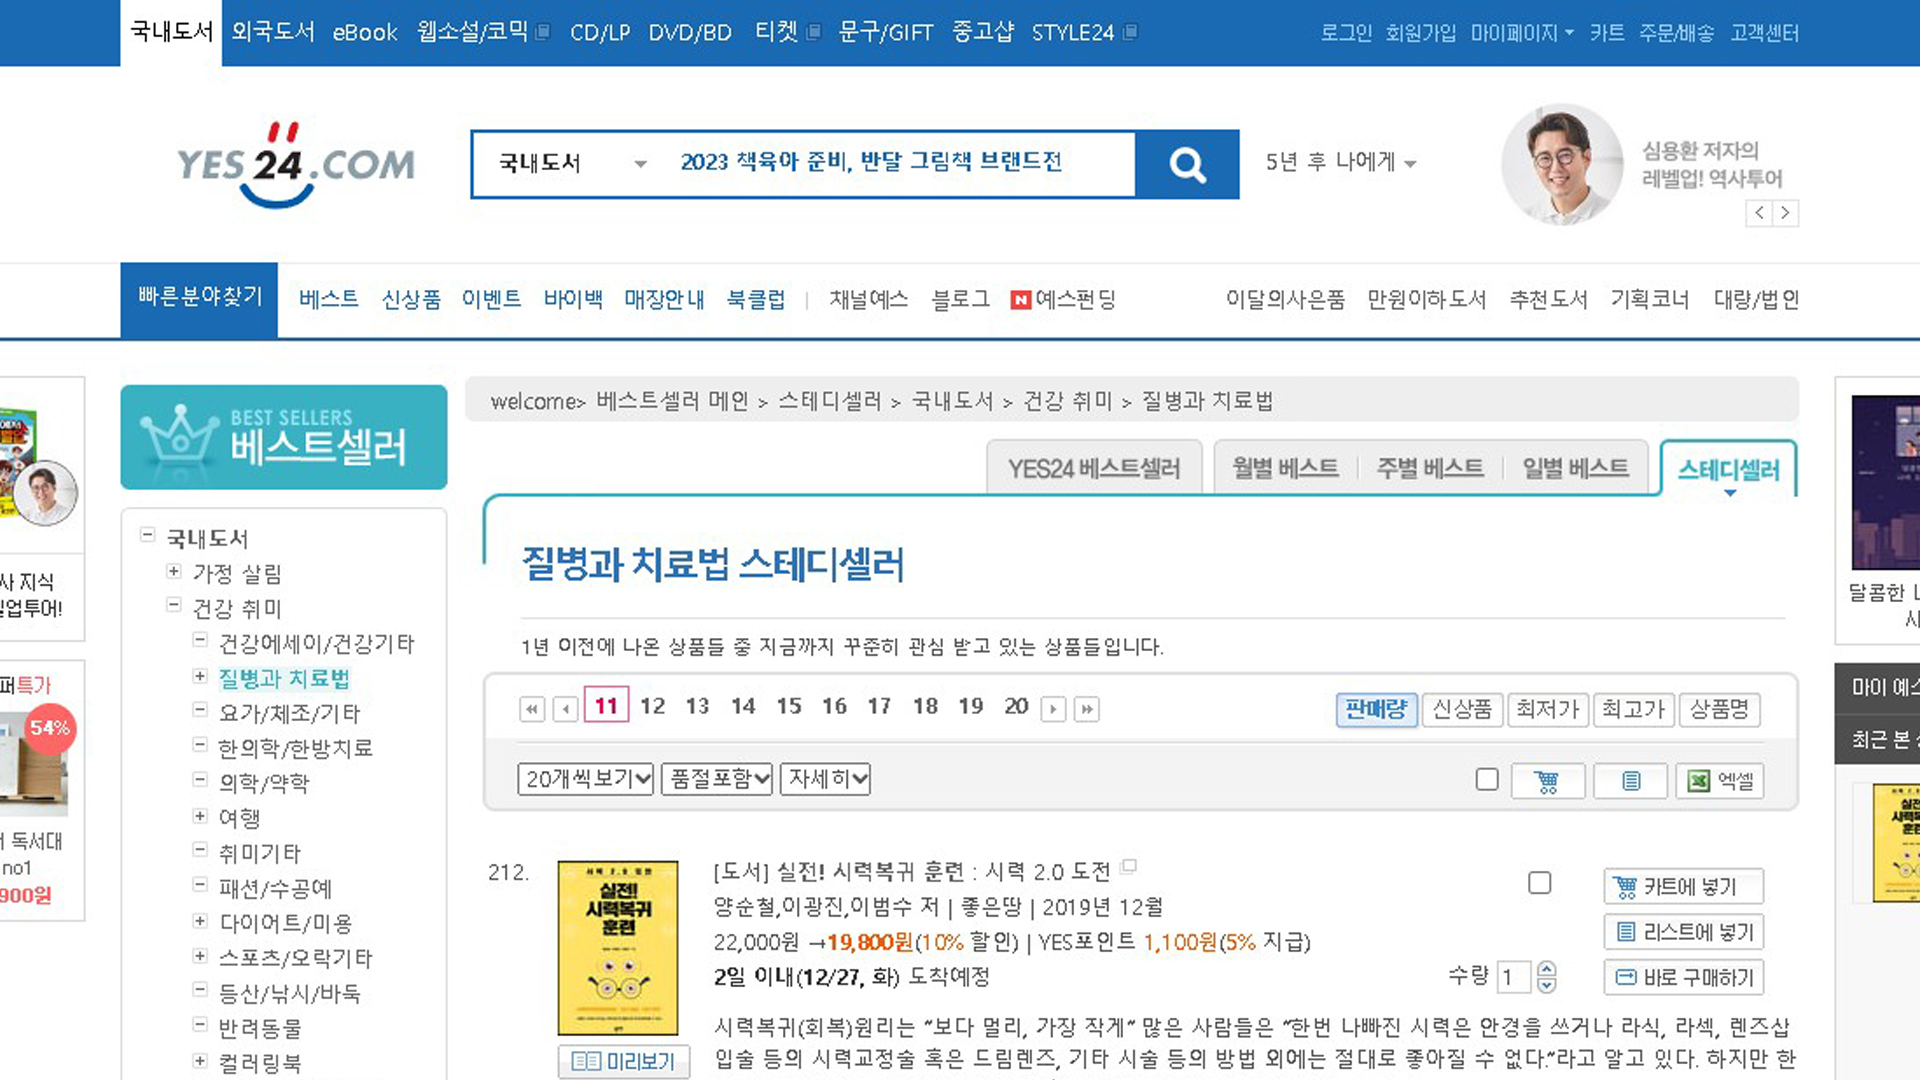The width and height of the screenshot is (1920, 1080).
Task: Check the checkbox for book 212
Action: click(x=1540, y=883)
